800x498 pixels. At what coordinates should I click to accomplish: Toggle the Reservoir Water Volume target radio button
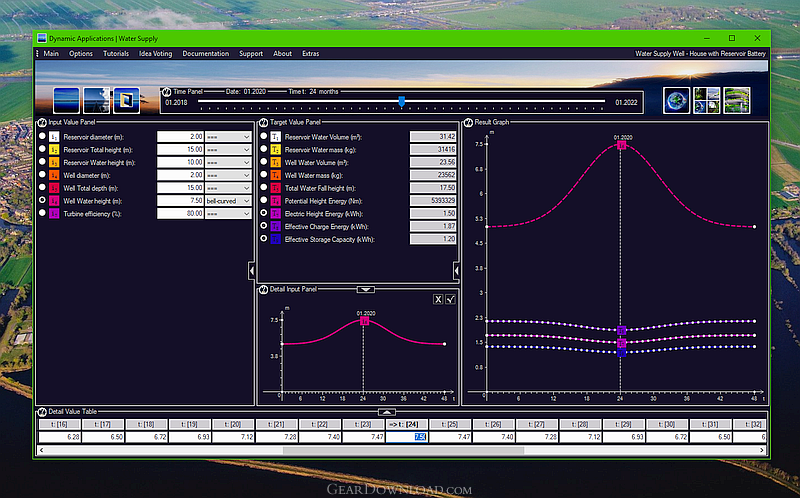[x=264, y=136]
